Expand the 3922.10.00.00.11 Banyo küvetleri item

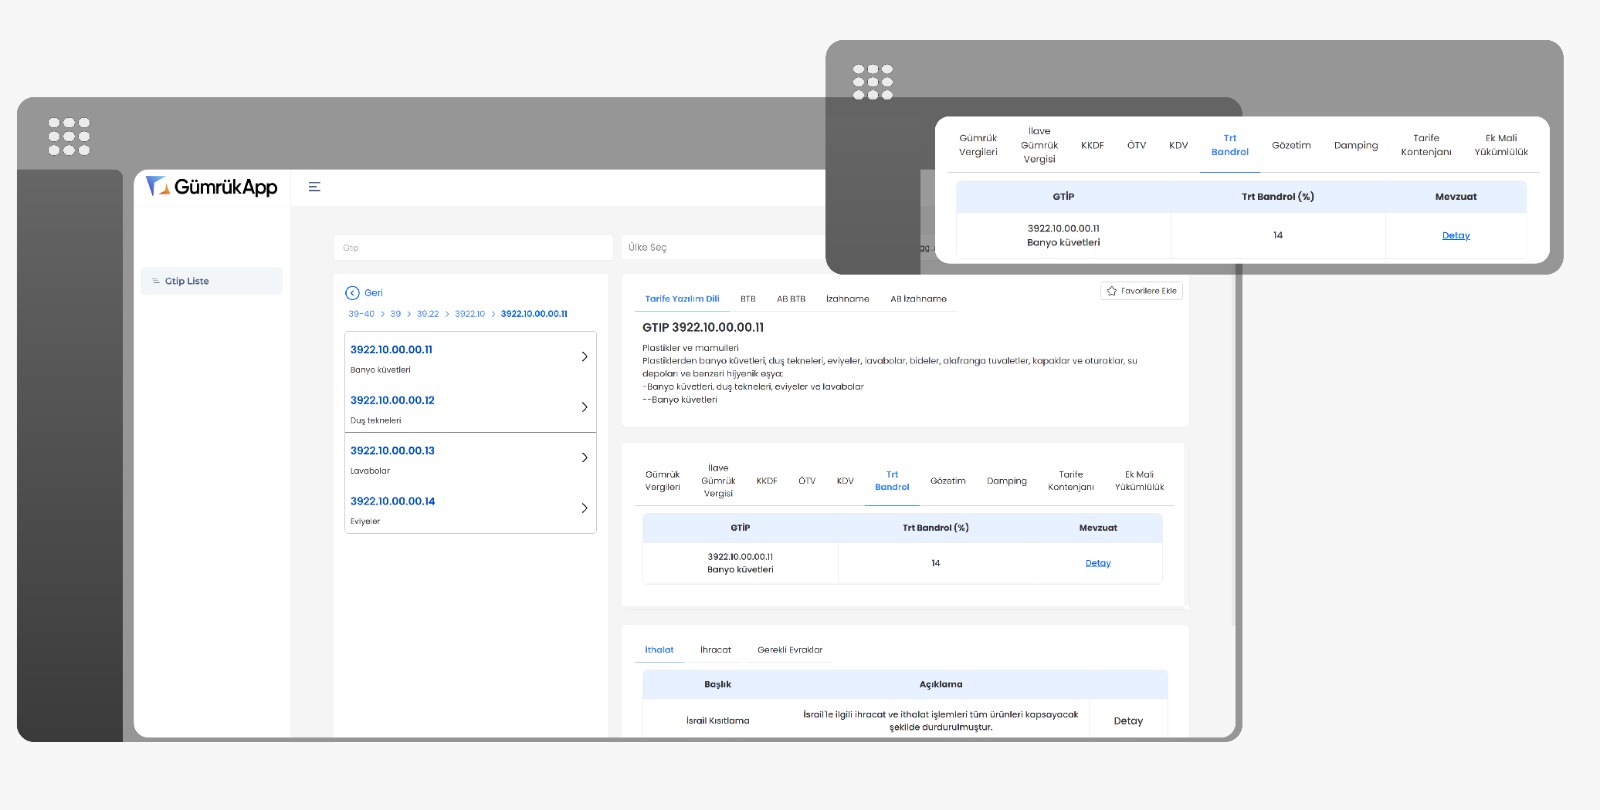584,357
